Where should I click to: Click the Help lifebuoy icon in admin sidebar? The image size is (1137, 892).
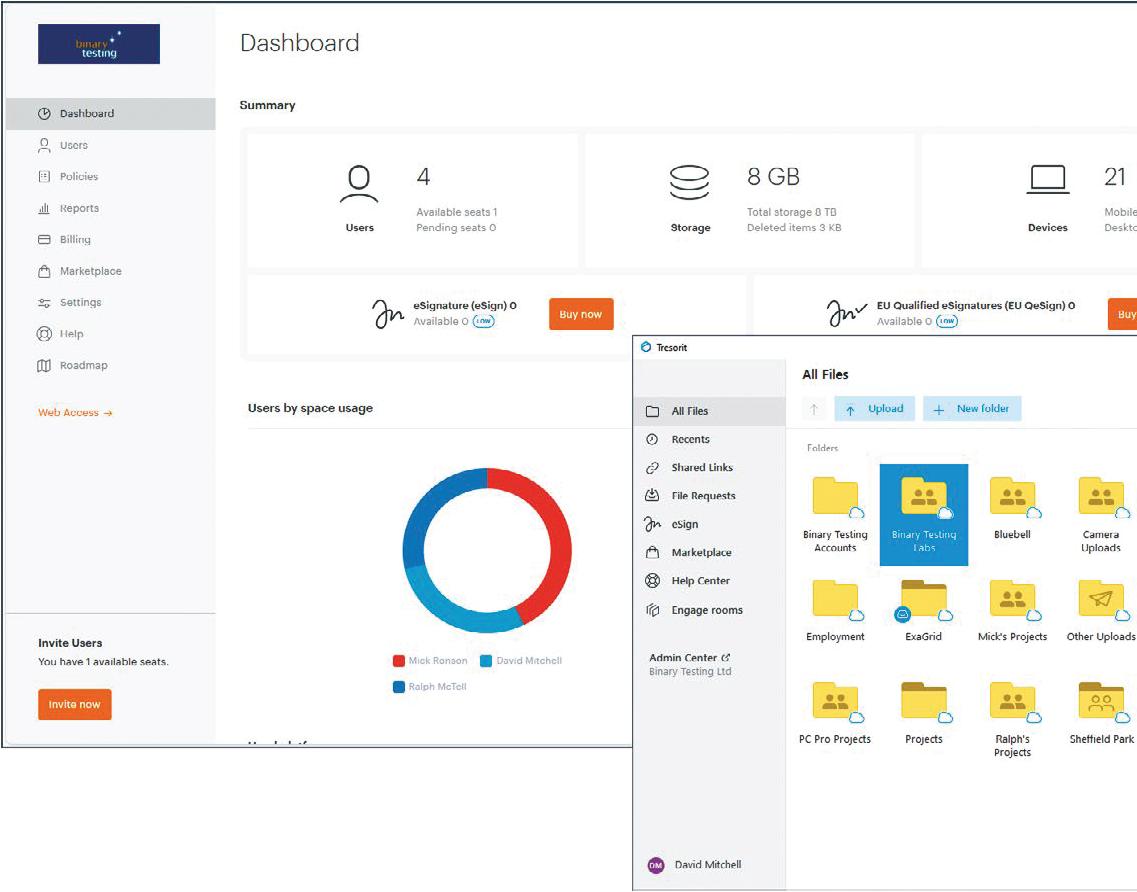pyautogui.click(x=44, y=334)
